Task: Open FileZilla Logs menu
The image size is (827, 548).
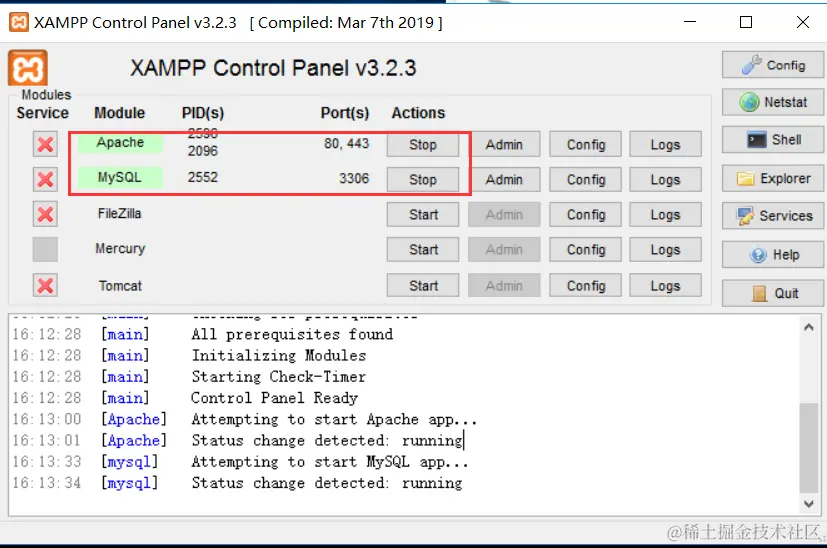Action: coord(666,215)
